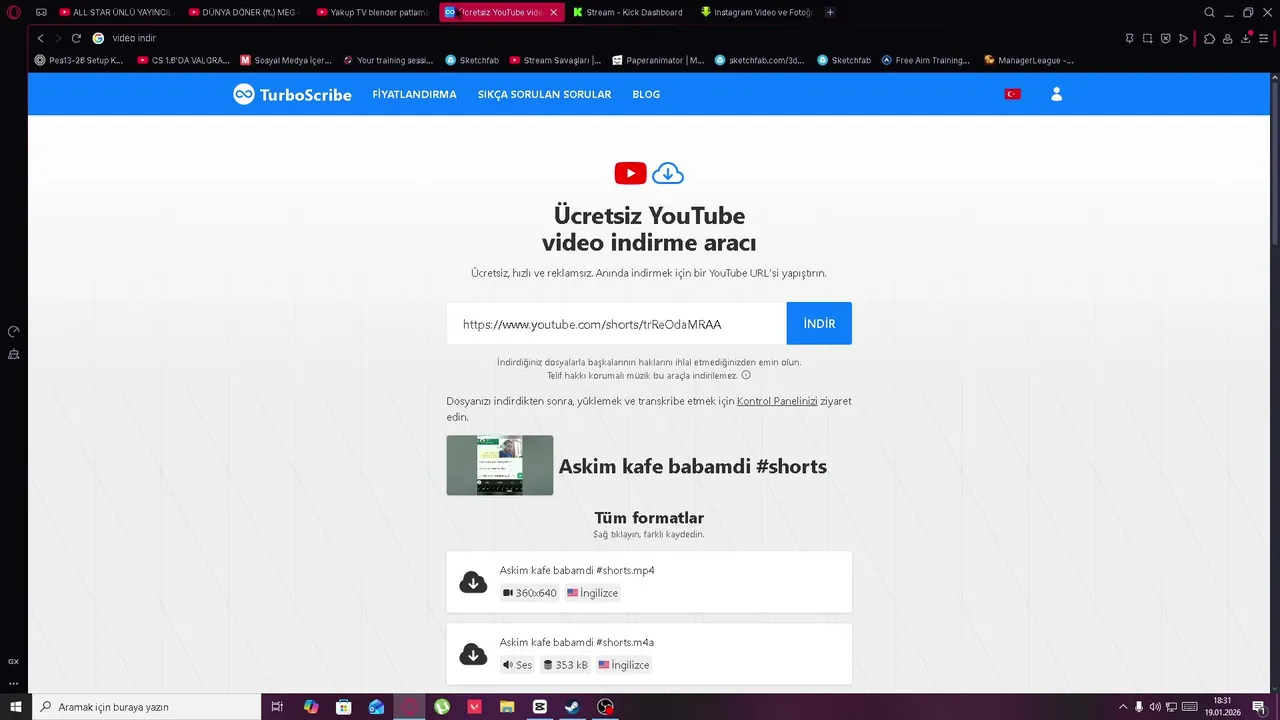1280x720 pixels.
Task: Switch to DÜNYA DÖNER tab
Action: [x=245, y=12]
